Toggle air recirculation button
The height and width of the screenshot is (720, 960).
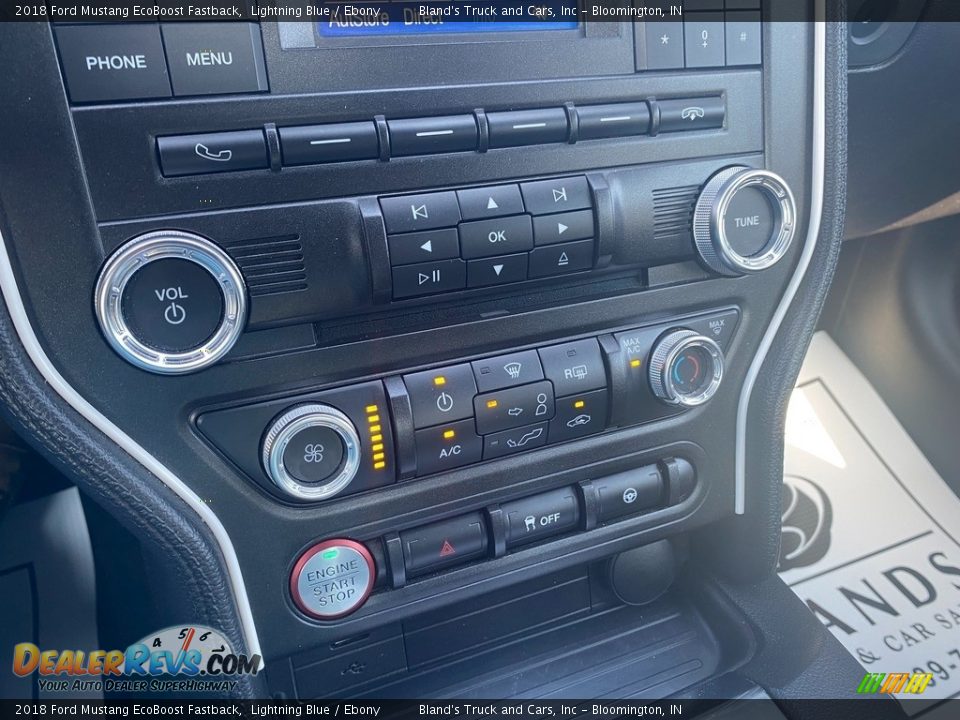578,416
